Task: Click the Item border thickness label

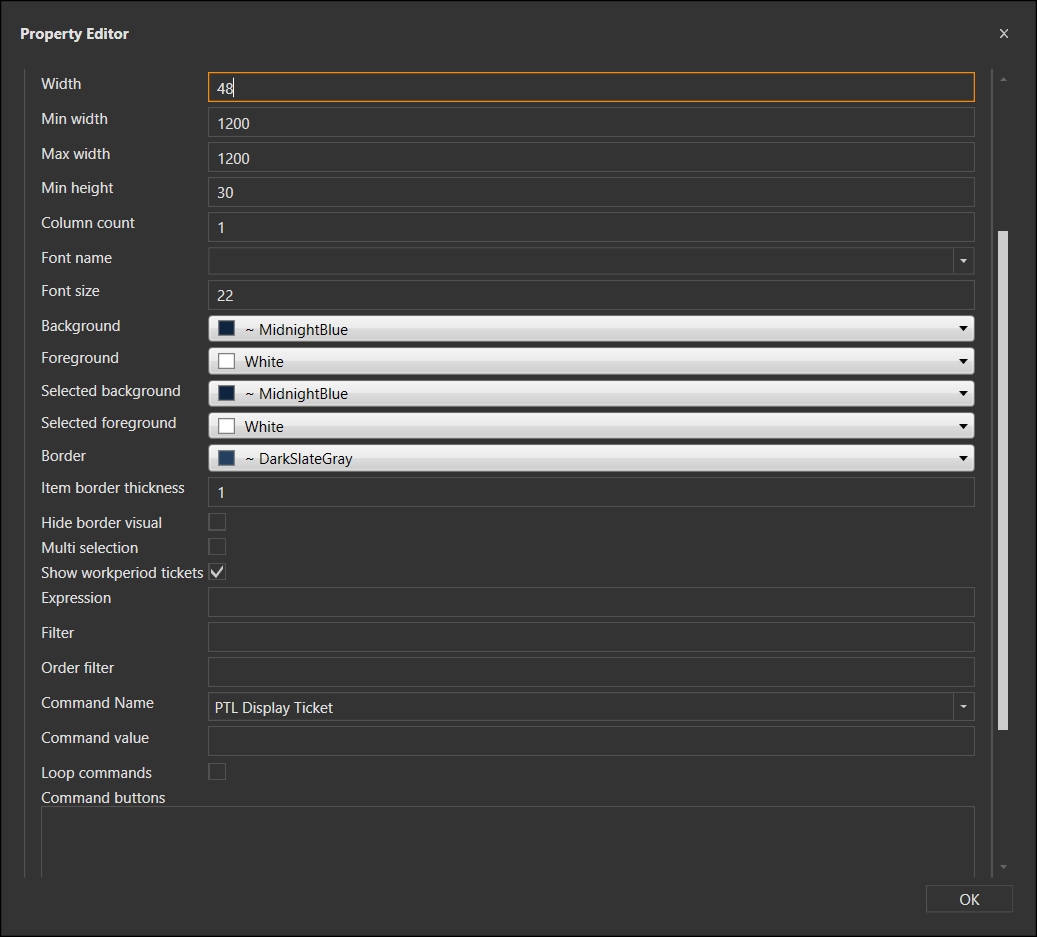Action: (112, 488)
